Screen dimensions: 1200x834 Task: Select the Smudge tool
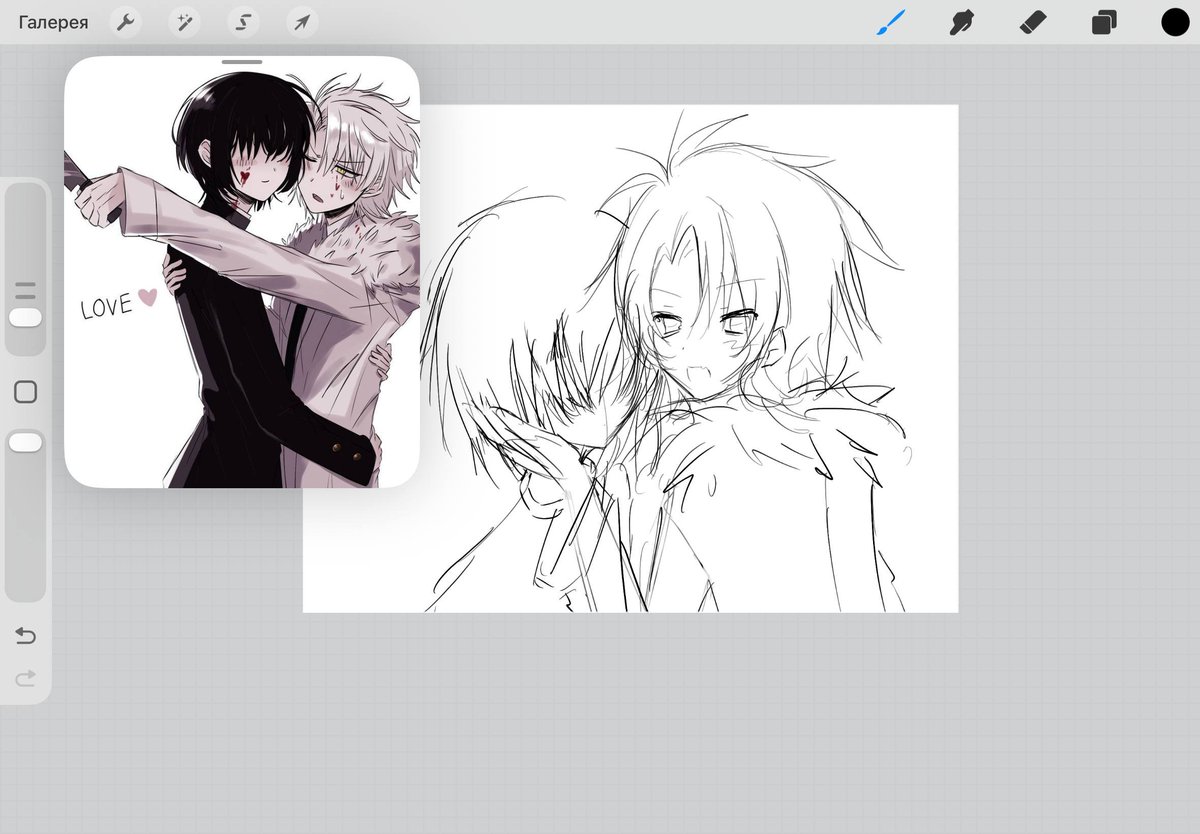pos(962,22)
